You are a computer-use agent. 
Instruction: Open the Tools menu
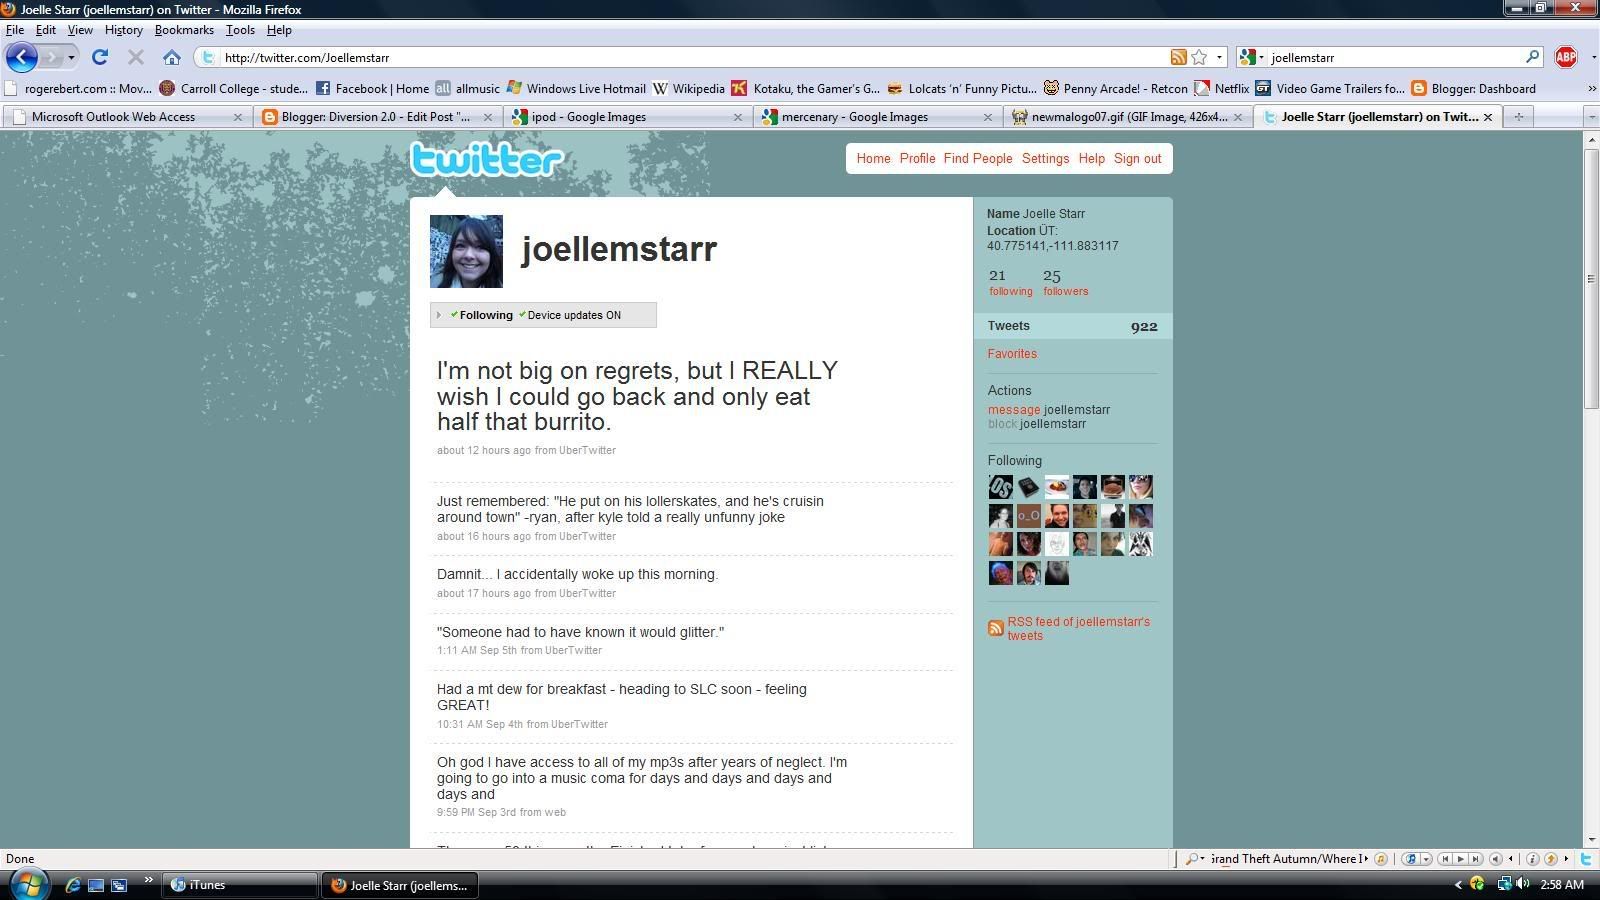click(240, 30)
